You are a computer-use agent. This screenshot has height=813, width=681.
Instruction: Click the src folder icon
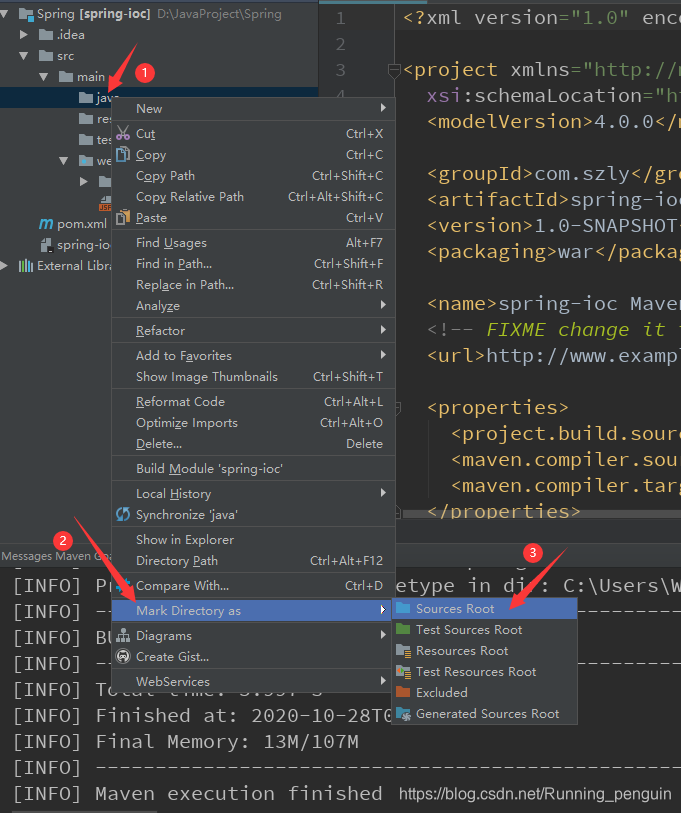[x=46, y=55]
